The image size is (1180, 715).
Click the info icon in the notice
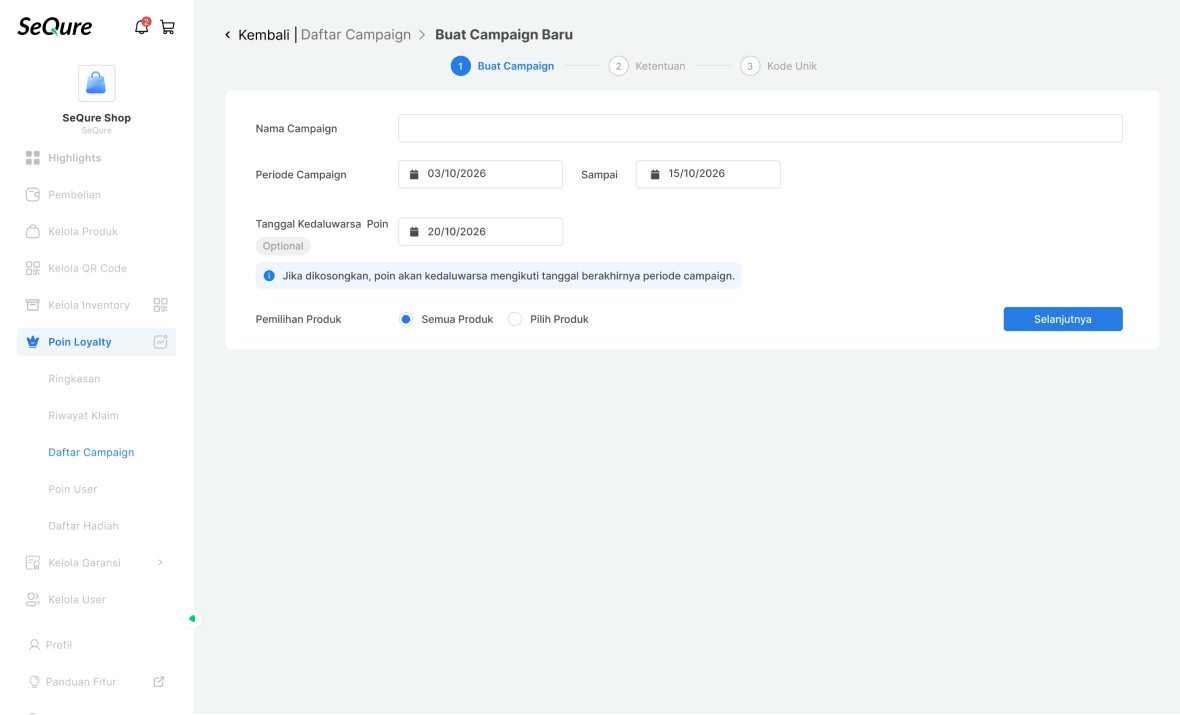tap(269, 275)
